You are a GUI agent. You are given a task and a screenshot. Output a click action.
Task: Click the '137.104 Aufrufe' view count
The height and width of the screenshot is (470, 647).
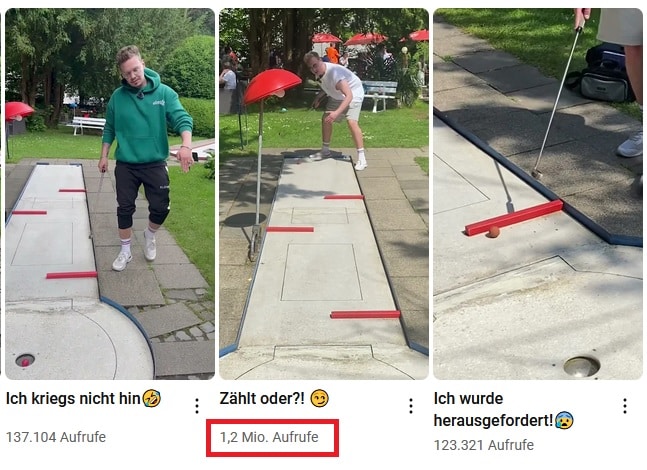tap(56, 437)
